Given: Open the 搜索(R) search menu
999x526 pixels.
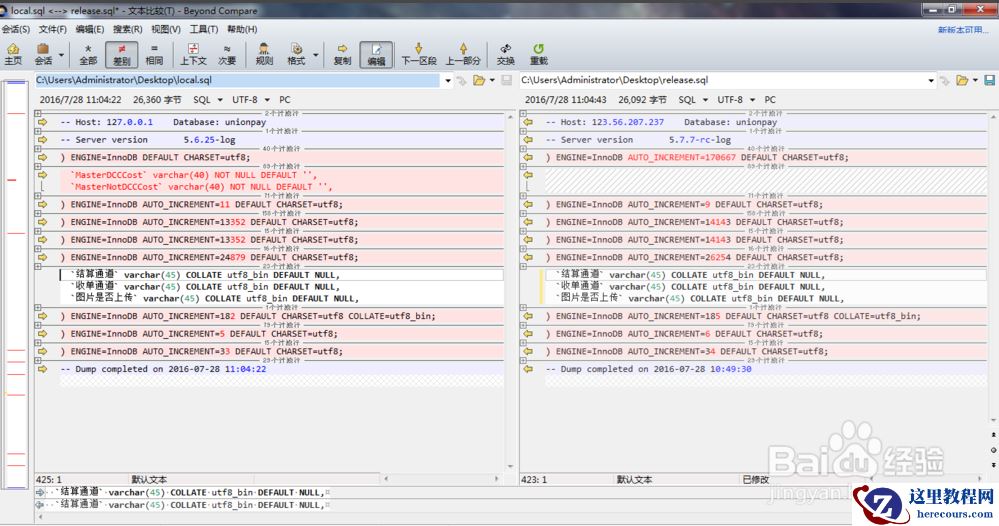Looking at the screenshot, I should (128, 29).
